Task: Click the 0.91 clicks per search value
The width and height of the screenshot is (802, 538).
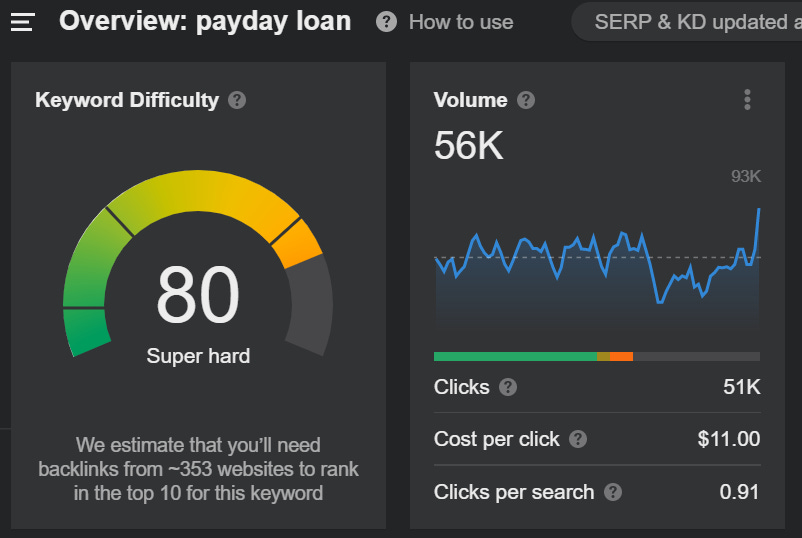Action: [739, 492]
